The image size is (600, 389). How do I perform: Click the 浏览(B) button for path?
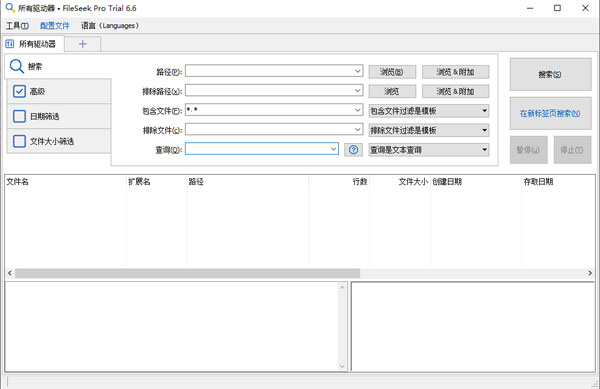point(392,72)
